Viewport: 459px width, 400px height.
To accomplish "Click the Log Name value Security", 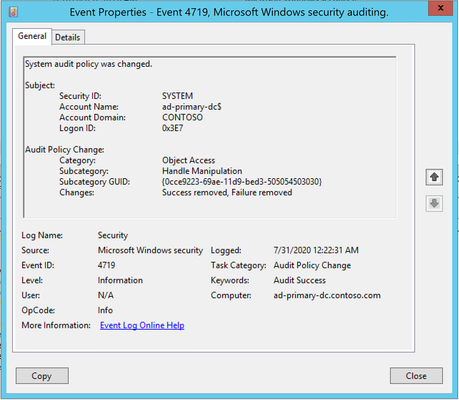I will tap(113, 235).
